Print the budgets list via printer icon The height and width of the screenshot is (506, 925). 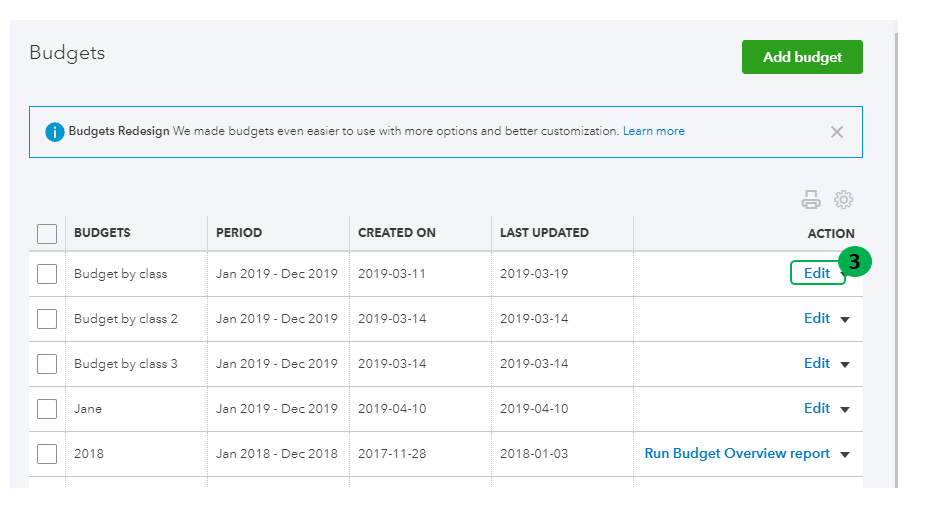click(811, 200)
